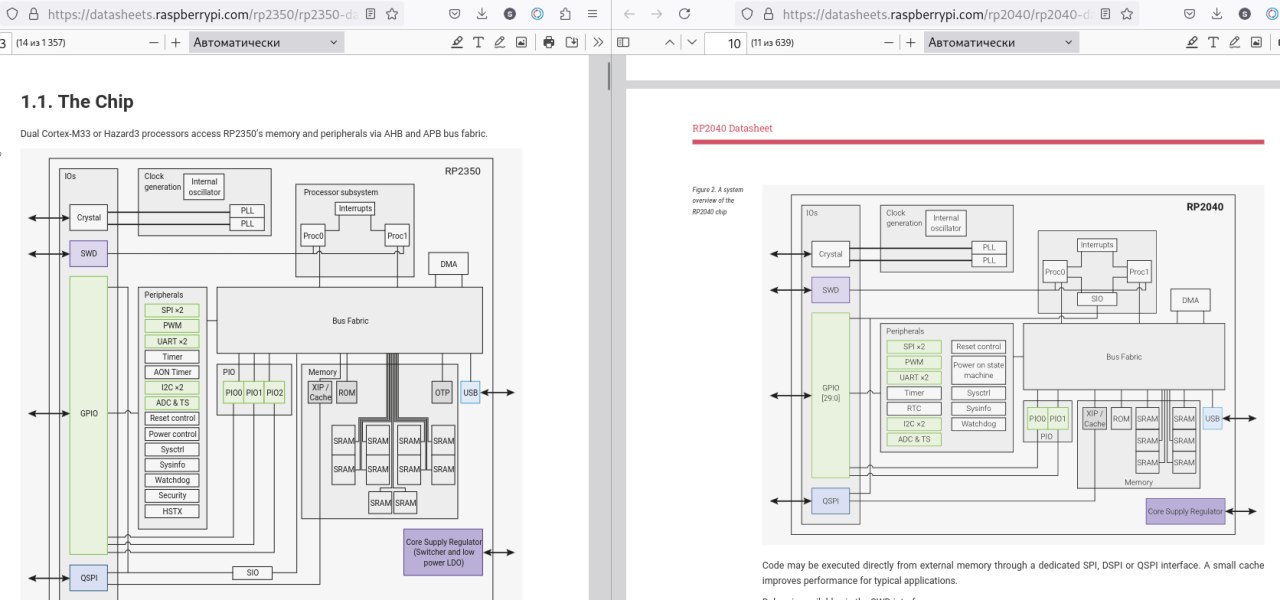
Task: Toggle reader view in the RP2350 window
Action: tap(370, 15)
